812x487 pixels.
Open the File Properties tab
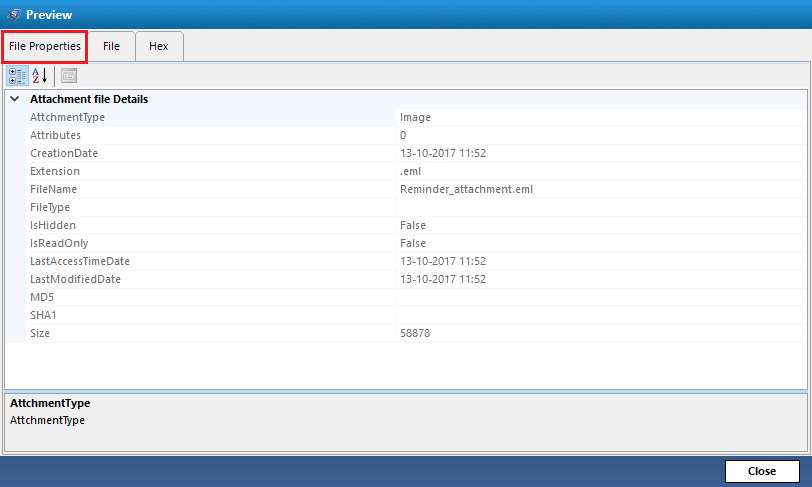click(x=45, y=46)
